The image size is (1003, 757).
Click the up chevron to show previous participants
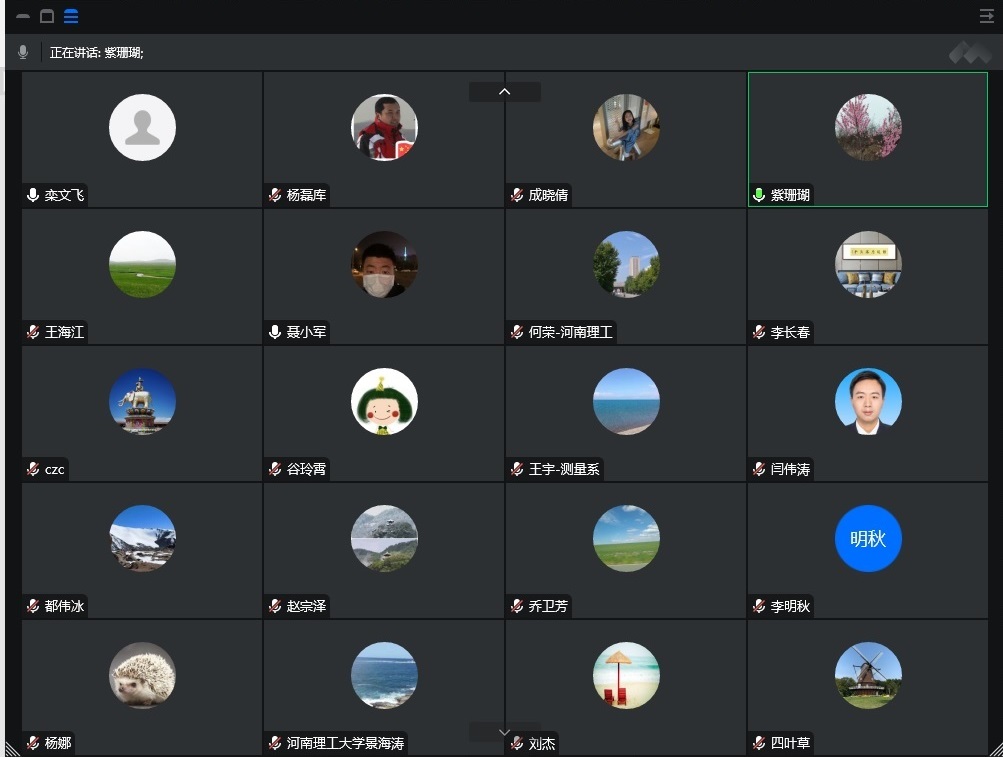(504, 92)
